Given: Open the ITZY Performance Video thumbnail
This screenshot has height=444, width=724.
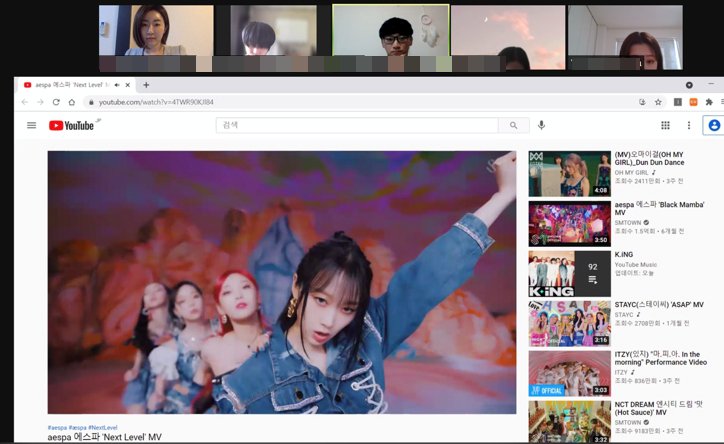Looking at the screenshot, I should 569,373.
